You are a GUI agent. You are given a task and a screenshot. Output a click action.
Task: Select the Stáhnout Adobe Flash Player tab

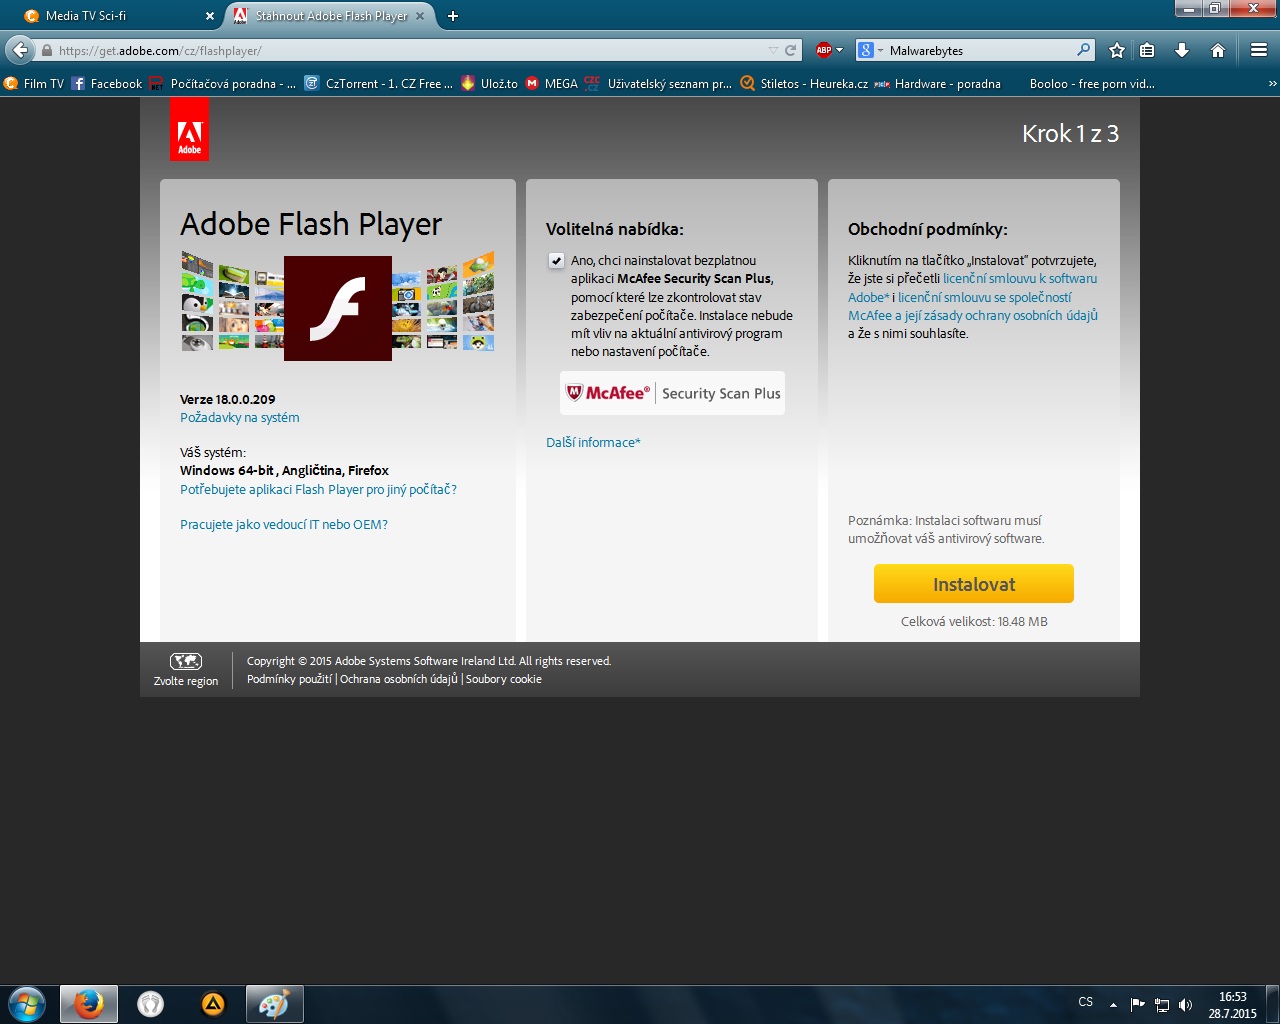pos(330,16)
